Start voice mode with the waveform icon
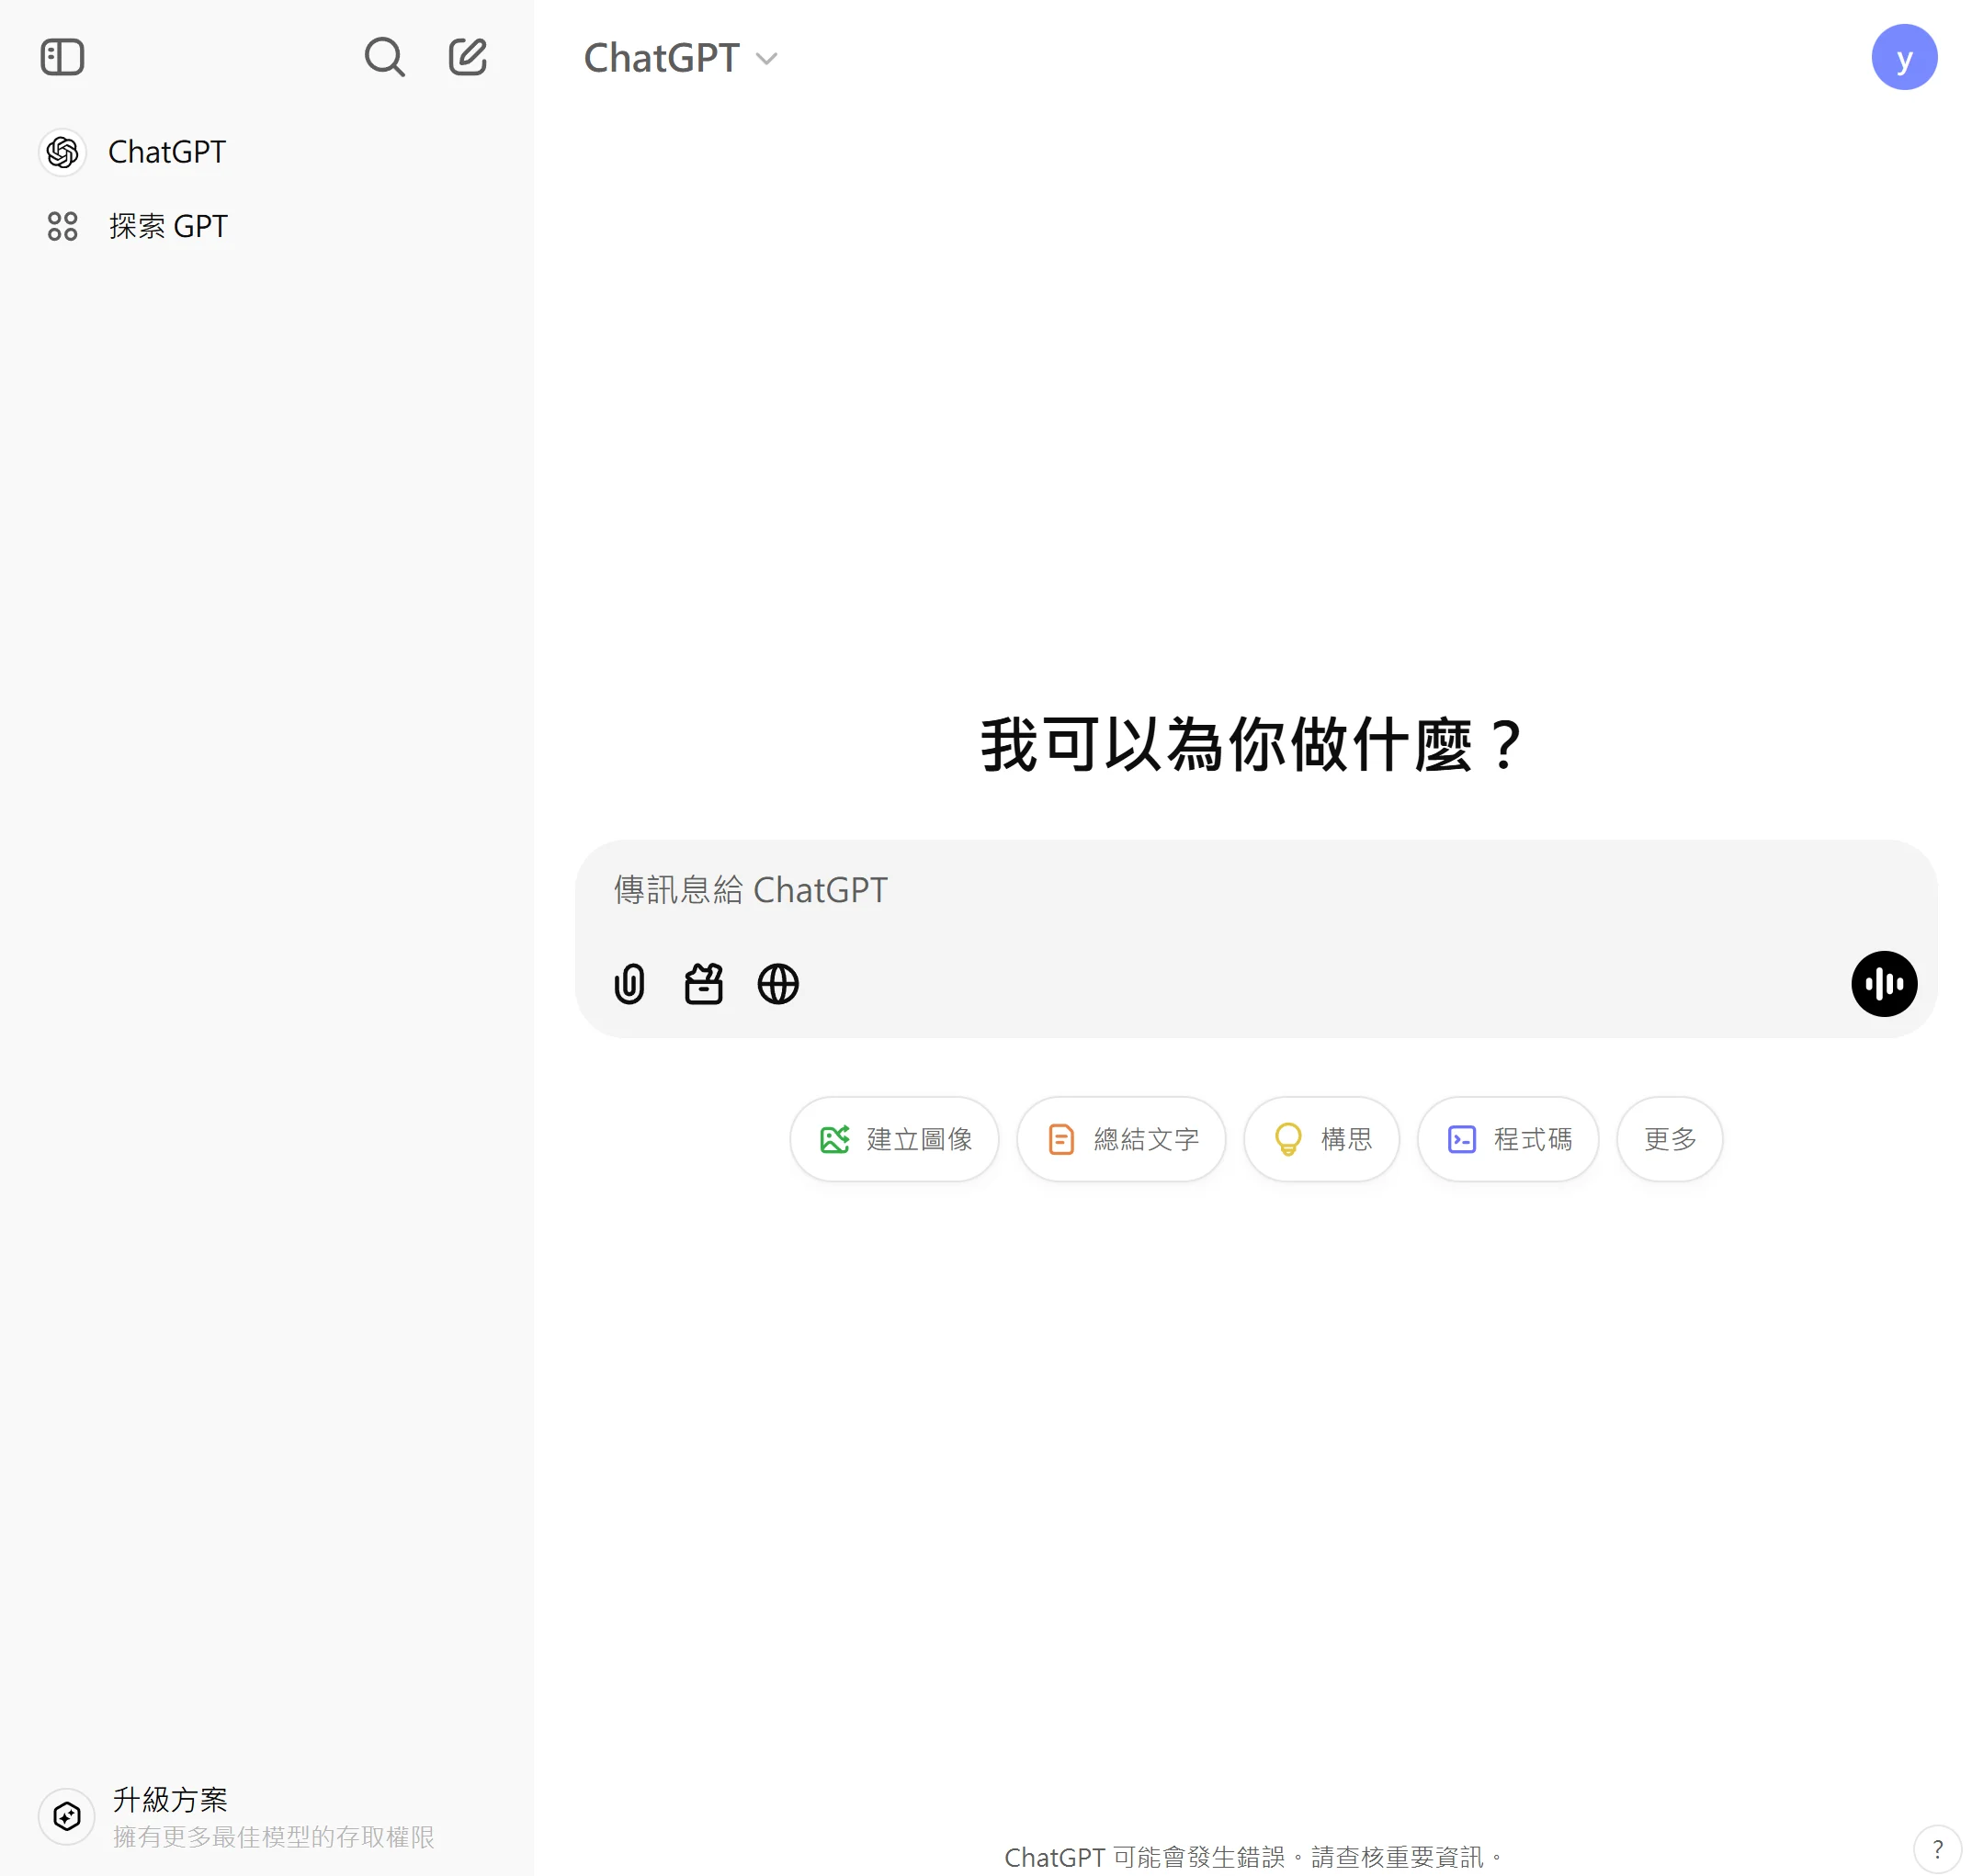 [x=1883, y=984]
